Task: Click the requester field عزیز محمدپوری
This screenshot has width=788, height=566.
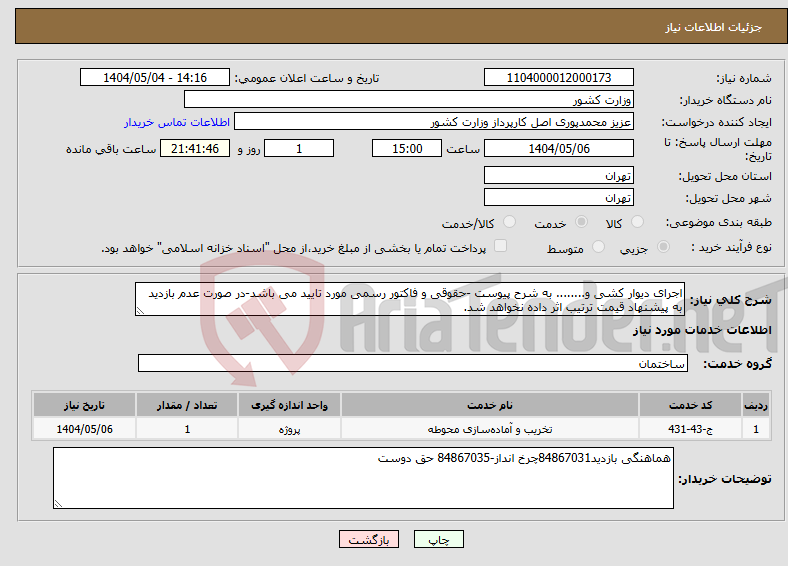Action: (434, 122)
